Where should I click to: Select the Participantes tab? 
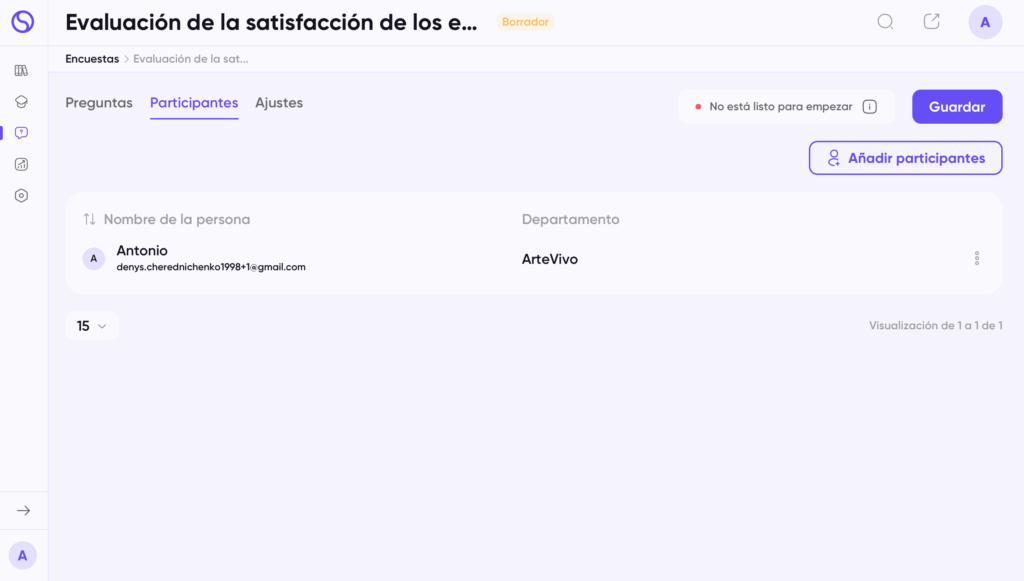click(x=194, y=103)
